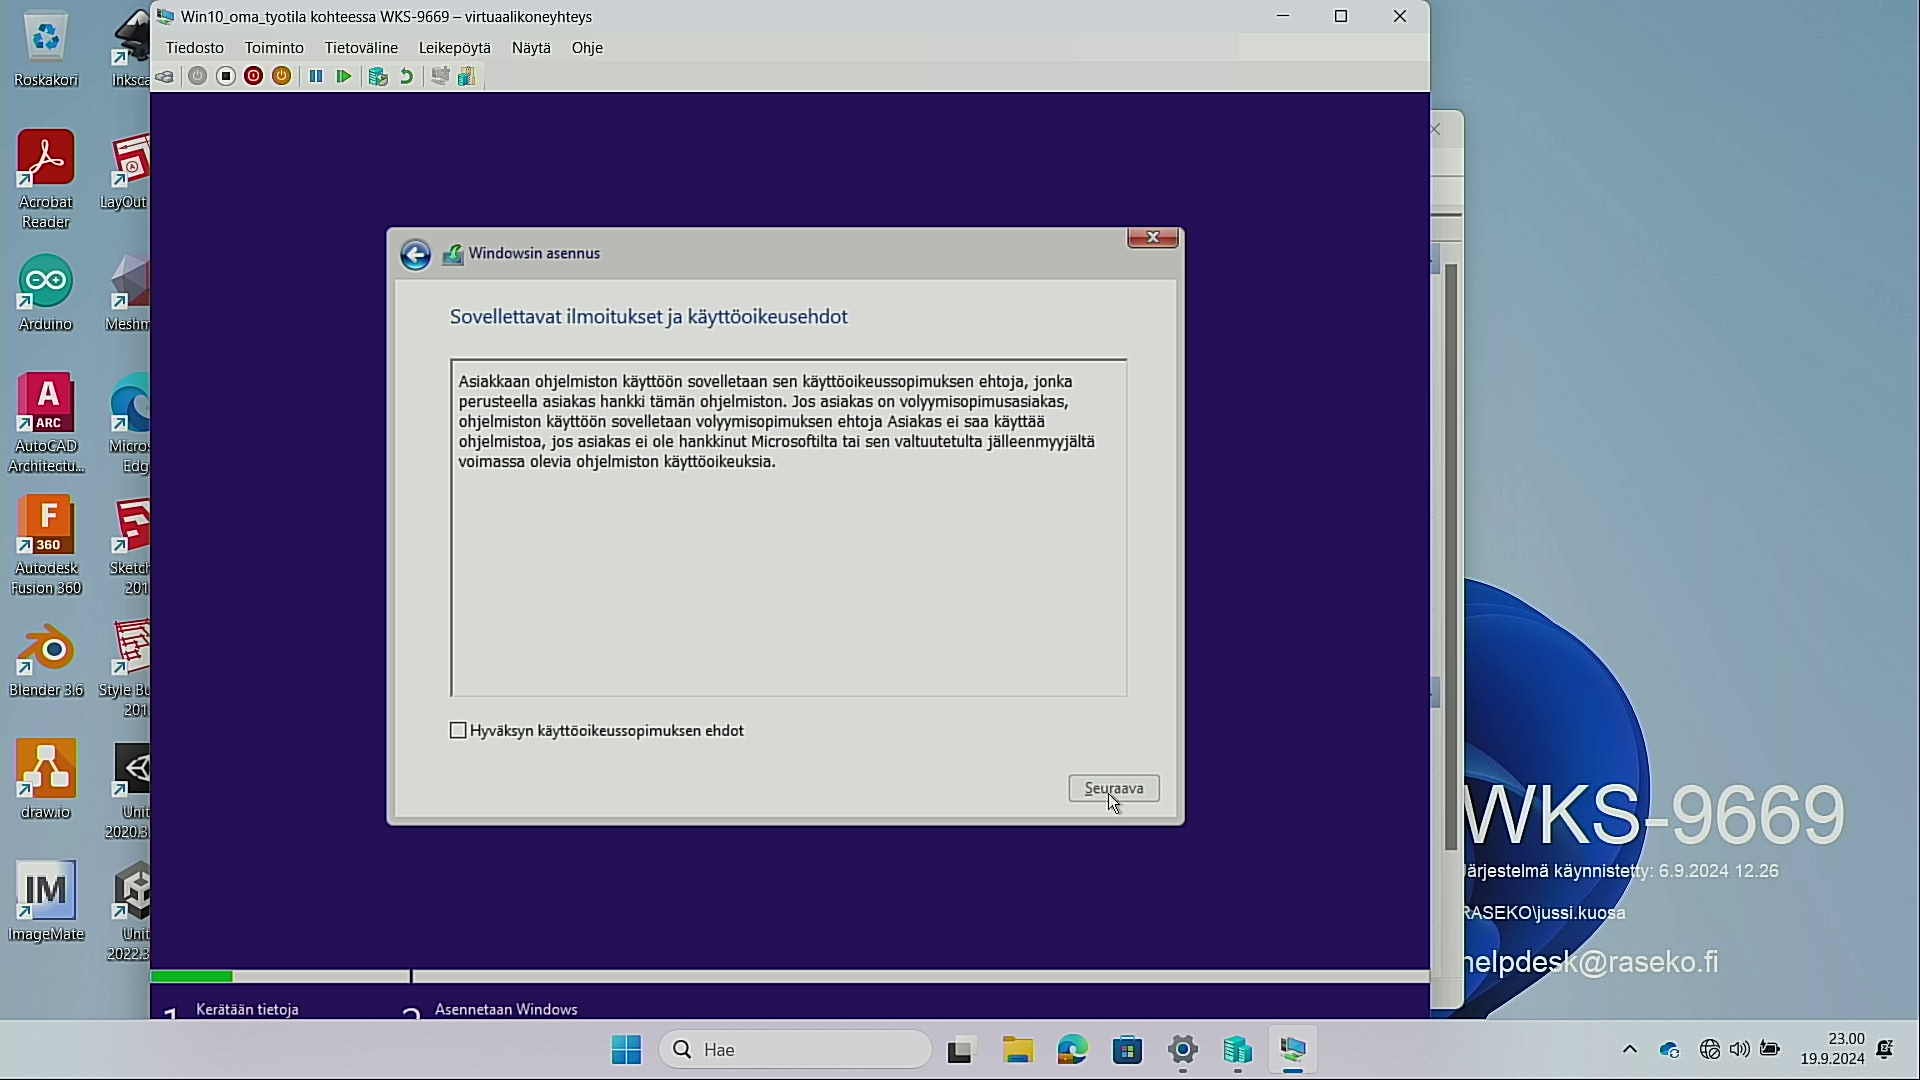This screenshot has width=1920, height=1080.
Task: Click the Hae search box on taskbar
Action: coord(795,1050)
